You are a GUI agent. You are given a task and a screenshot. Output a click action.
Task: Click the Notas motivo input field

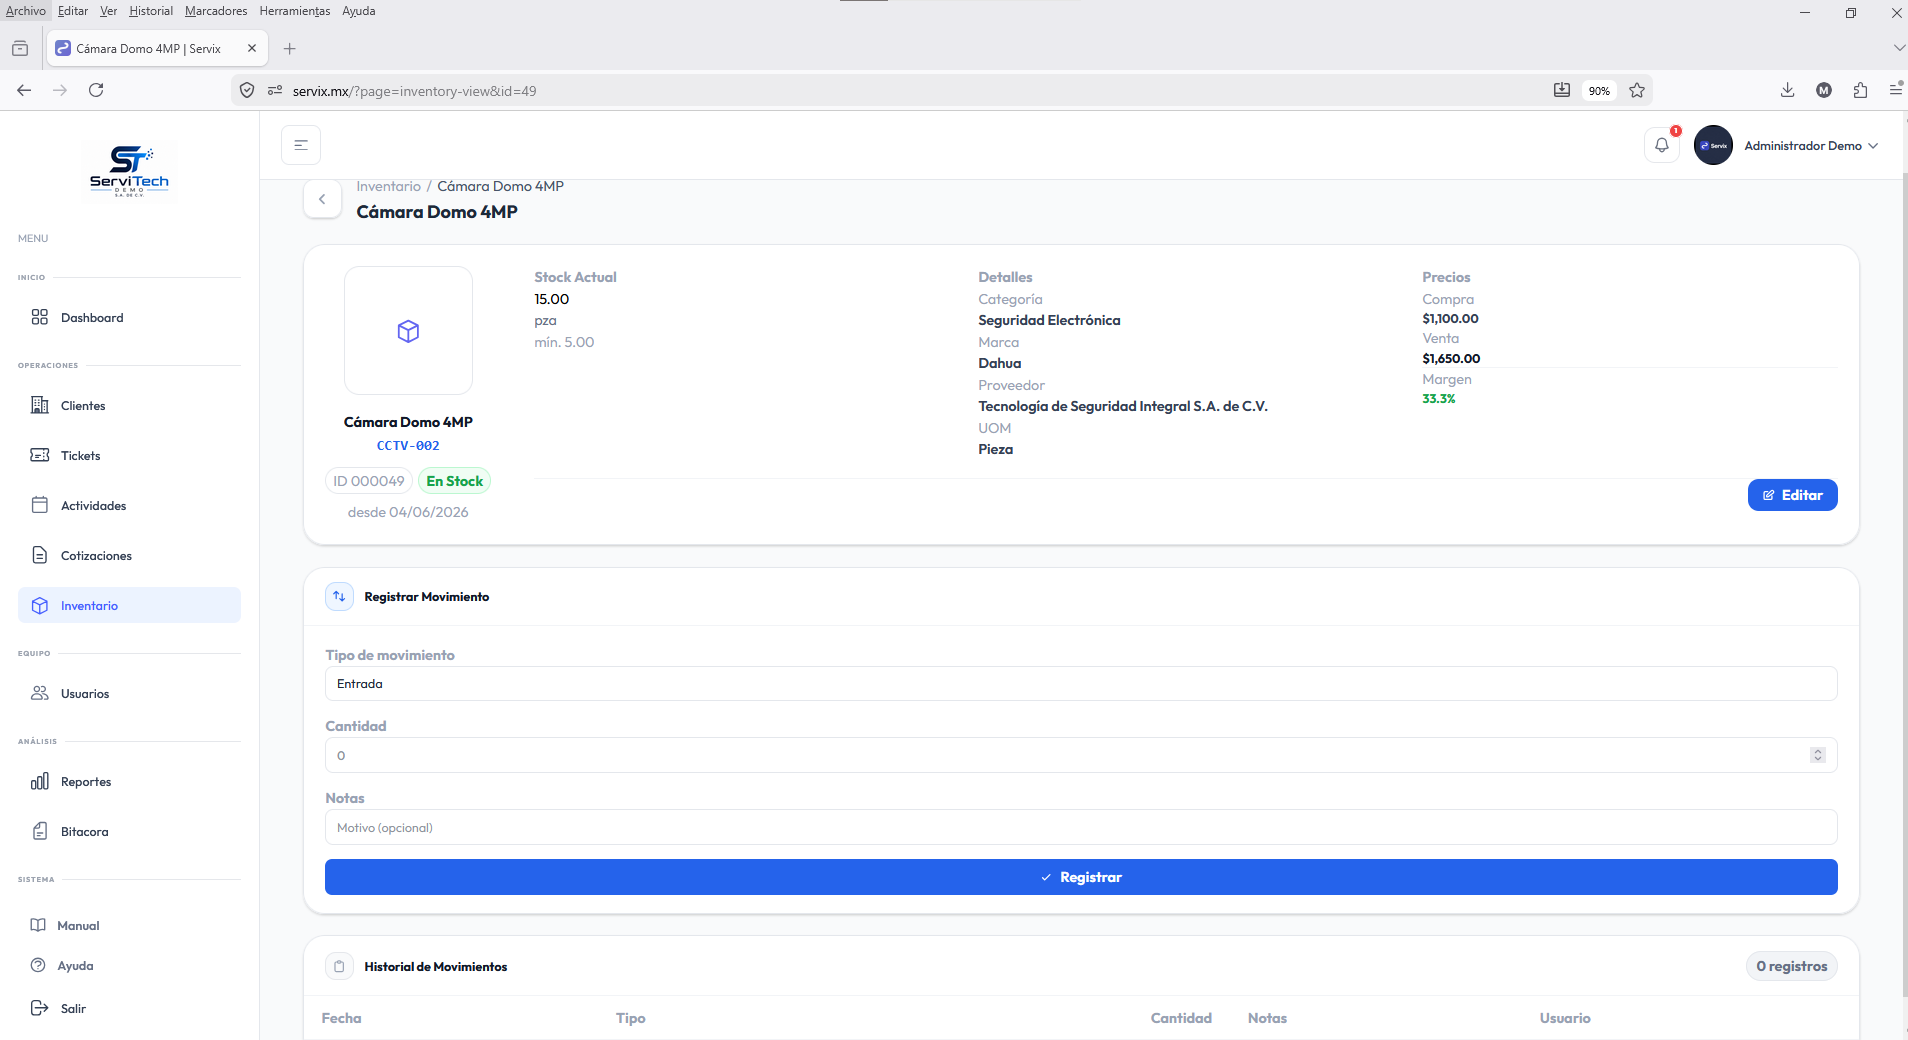click(x=1081, y=827)
